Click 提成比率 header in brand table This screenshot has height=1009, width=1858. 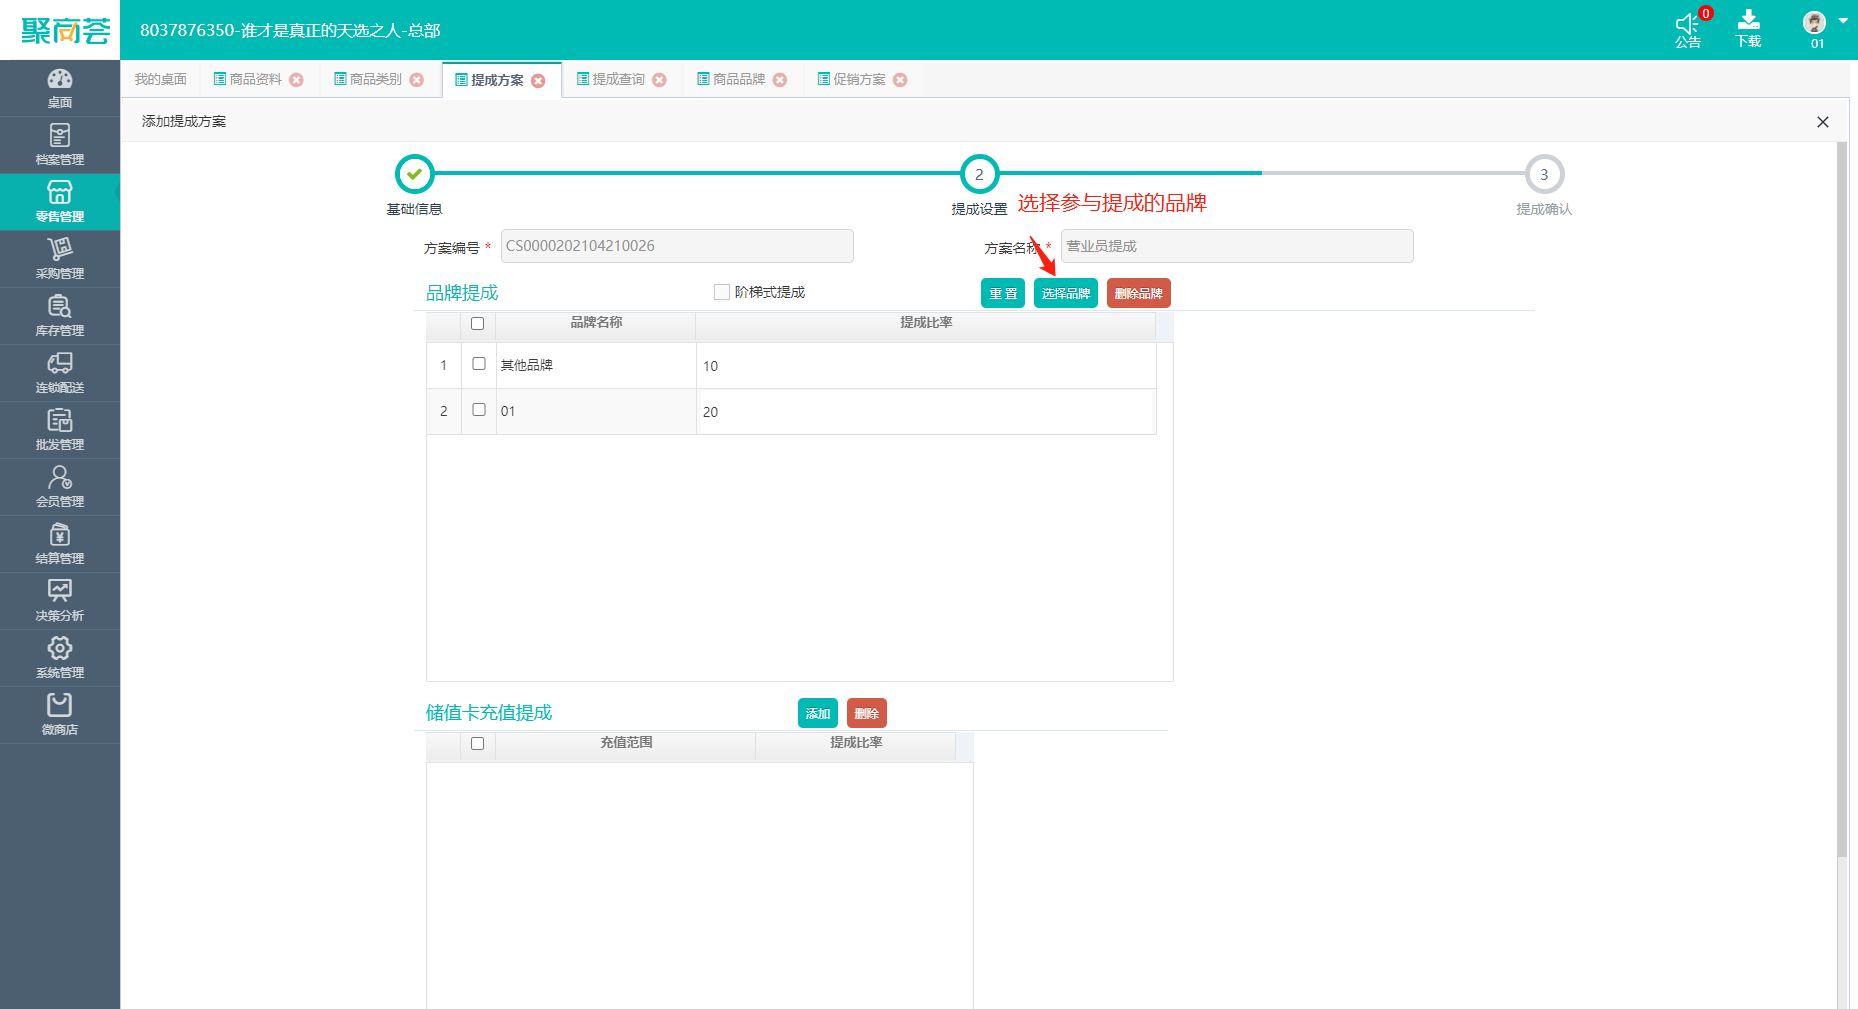926,323
